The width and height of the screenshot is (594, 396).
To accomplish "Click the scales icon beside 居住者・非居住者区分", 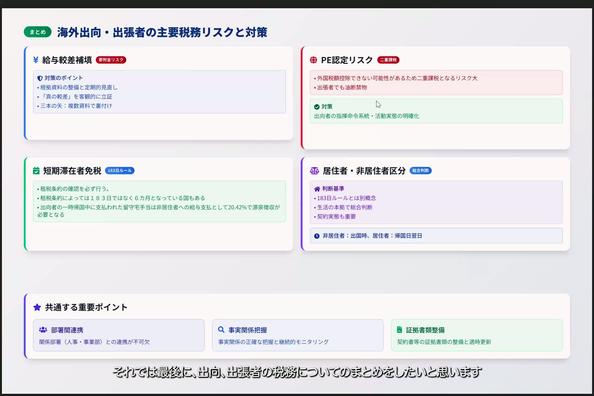I will tap(314, 171).
